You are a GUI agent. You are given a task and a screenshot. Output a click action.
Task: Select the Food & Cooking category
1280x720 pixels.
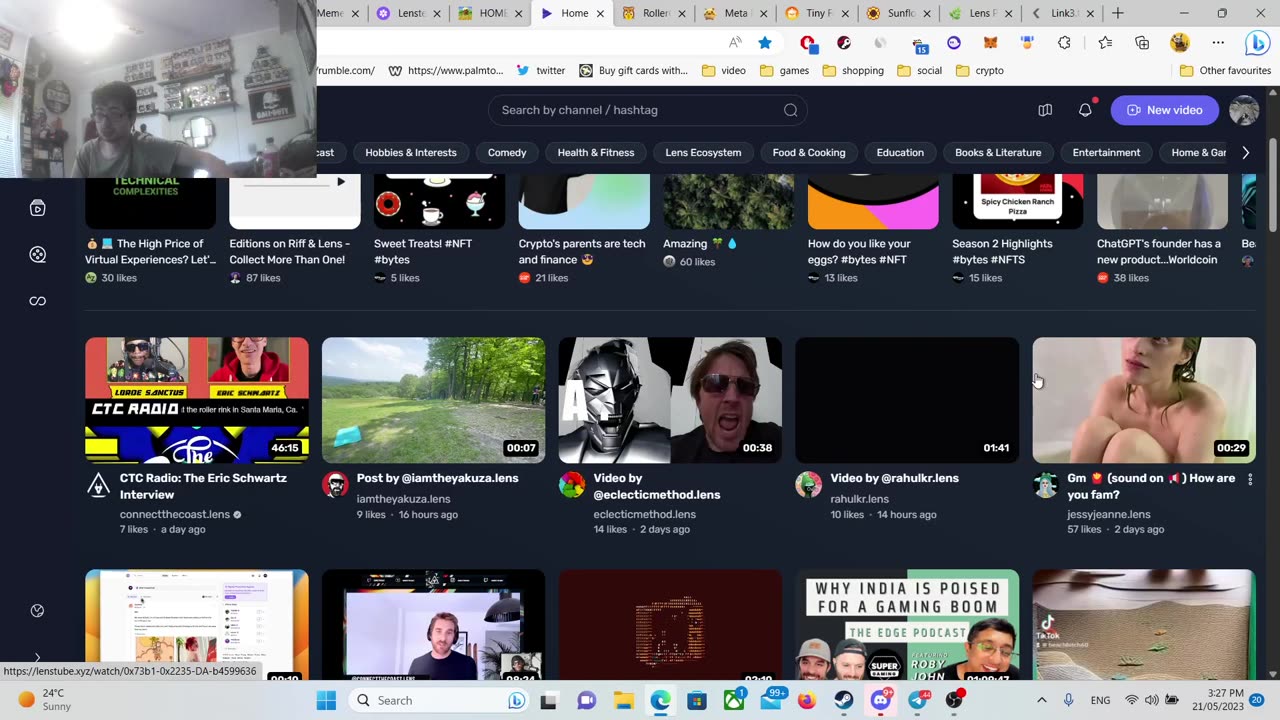(809, 153)
